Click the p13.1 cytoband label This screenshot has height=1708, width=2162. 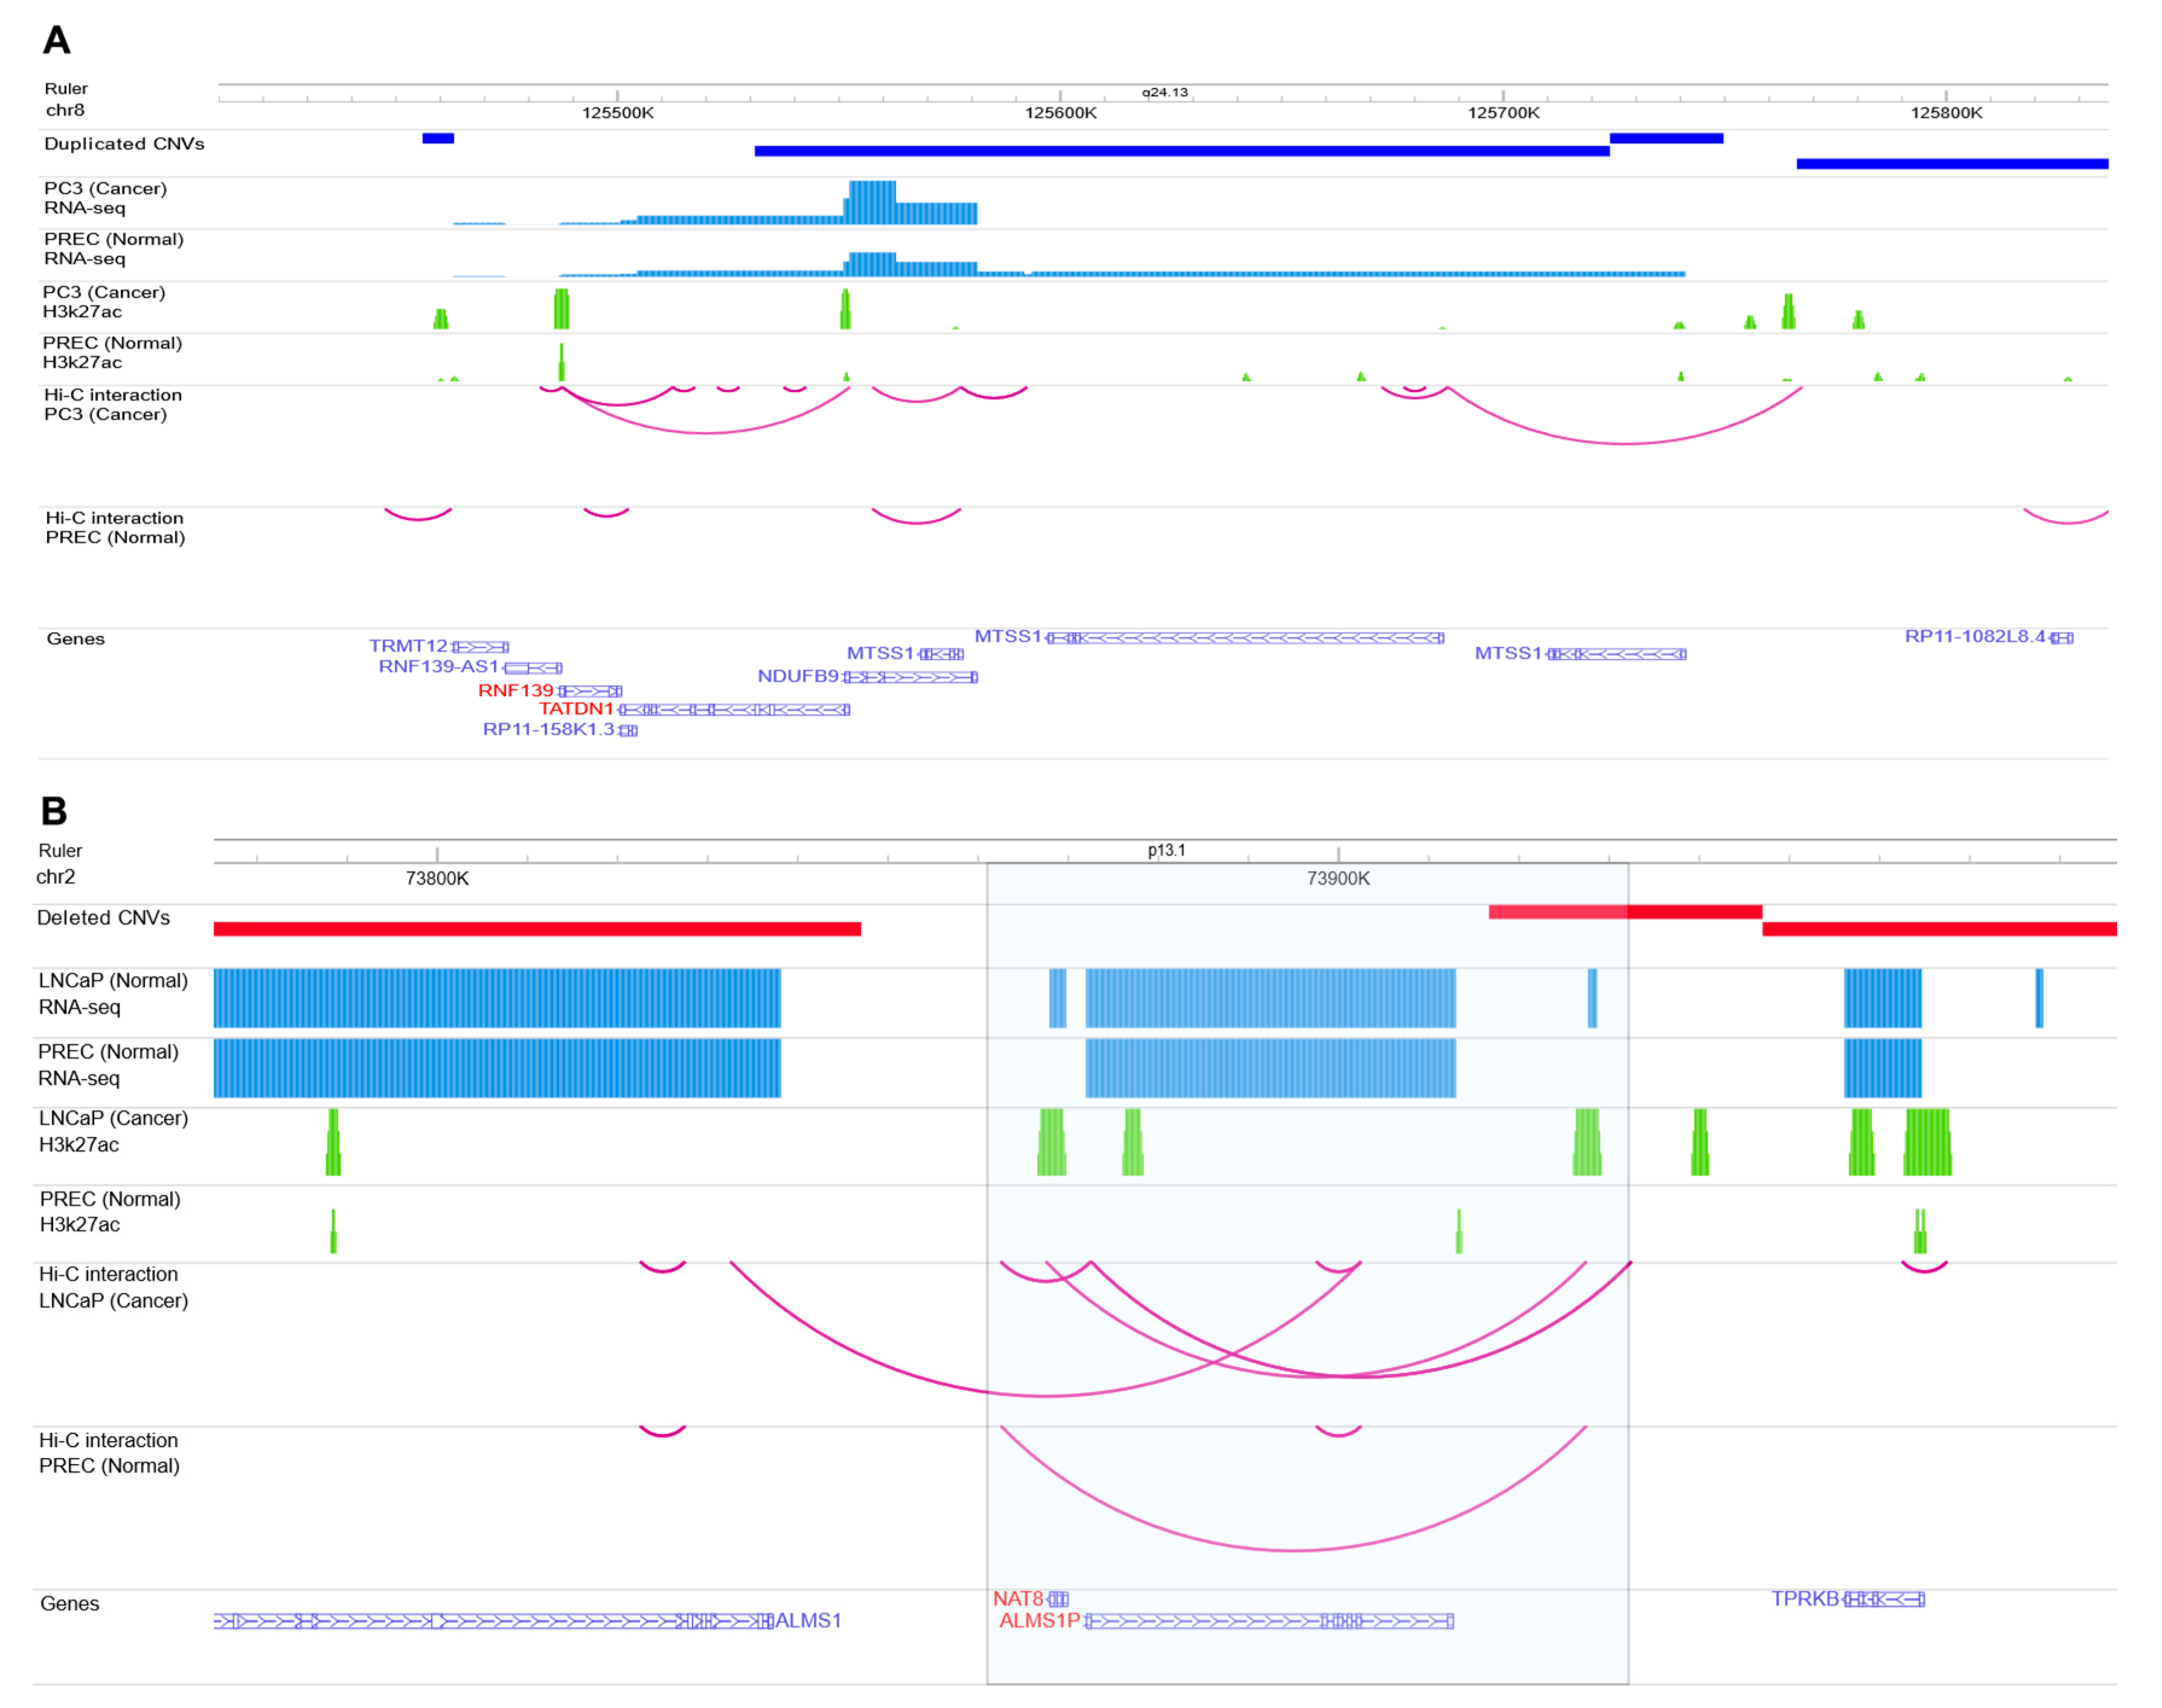coord(1166,850)
